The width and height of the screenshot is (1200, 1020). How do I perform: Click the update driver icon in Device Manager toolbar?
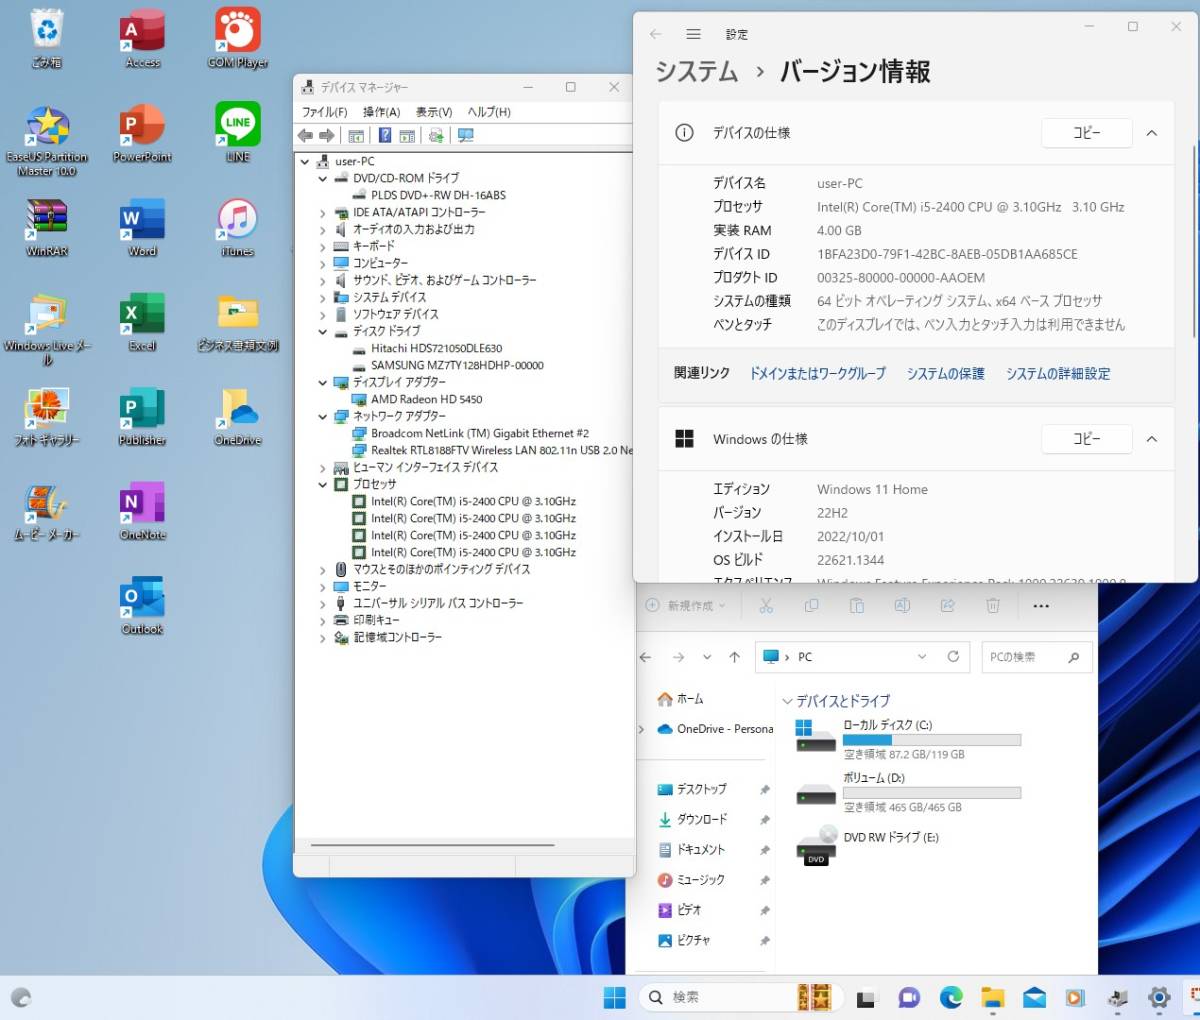436,136
